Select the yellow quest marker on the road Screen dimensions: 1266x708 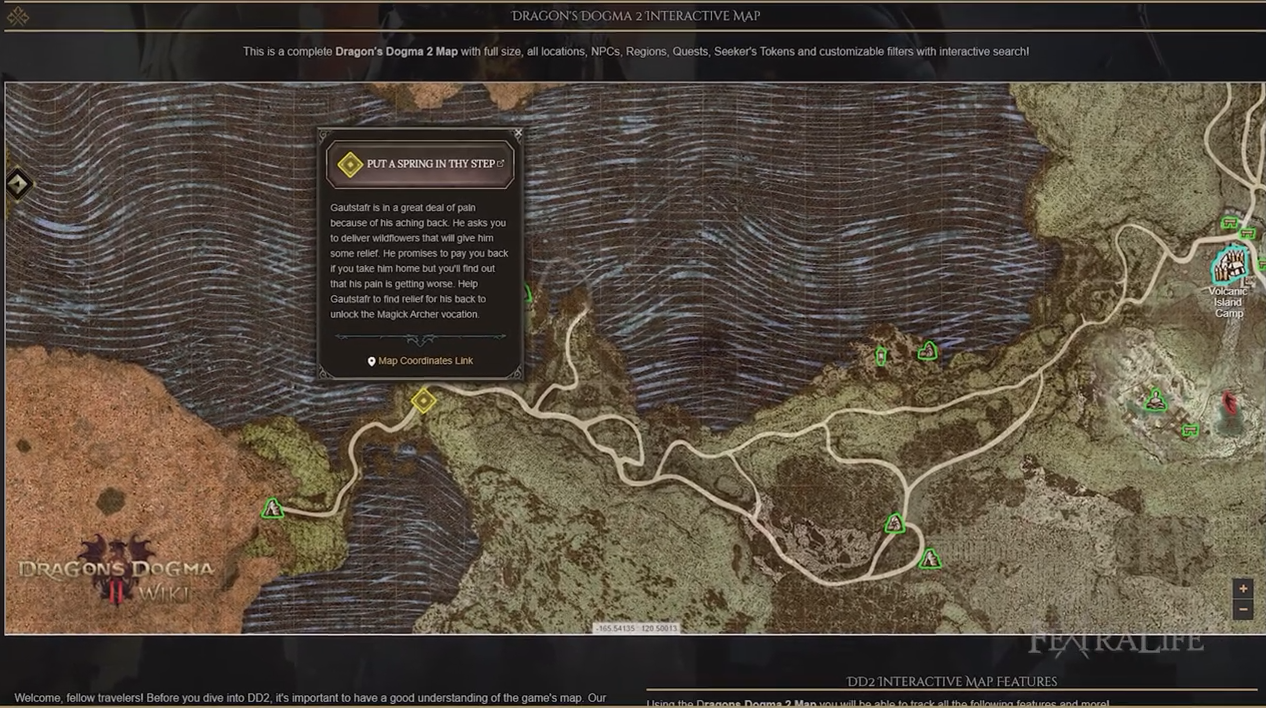coord(424,401)
